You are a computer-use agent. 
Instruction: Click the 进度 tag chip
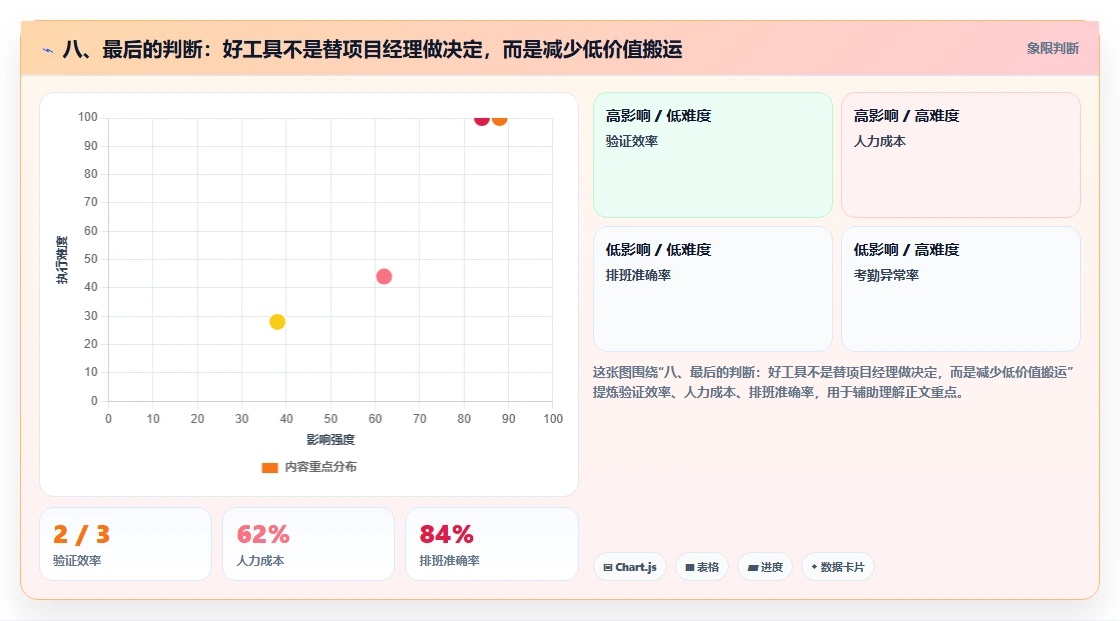click(765, 567)
